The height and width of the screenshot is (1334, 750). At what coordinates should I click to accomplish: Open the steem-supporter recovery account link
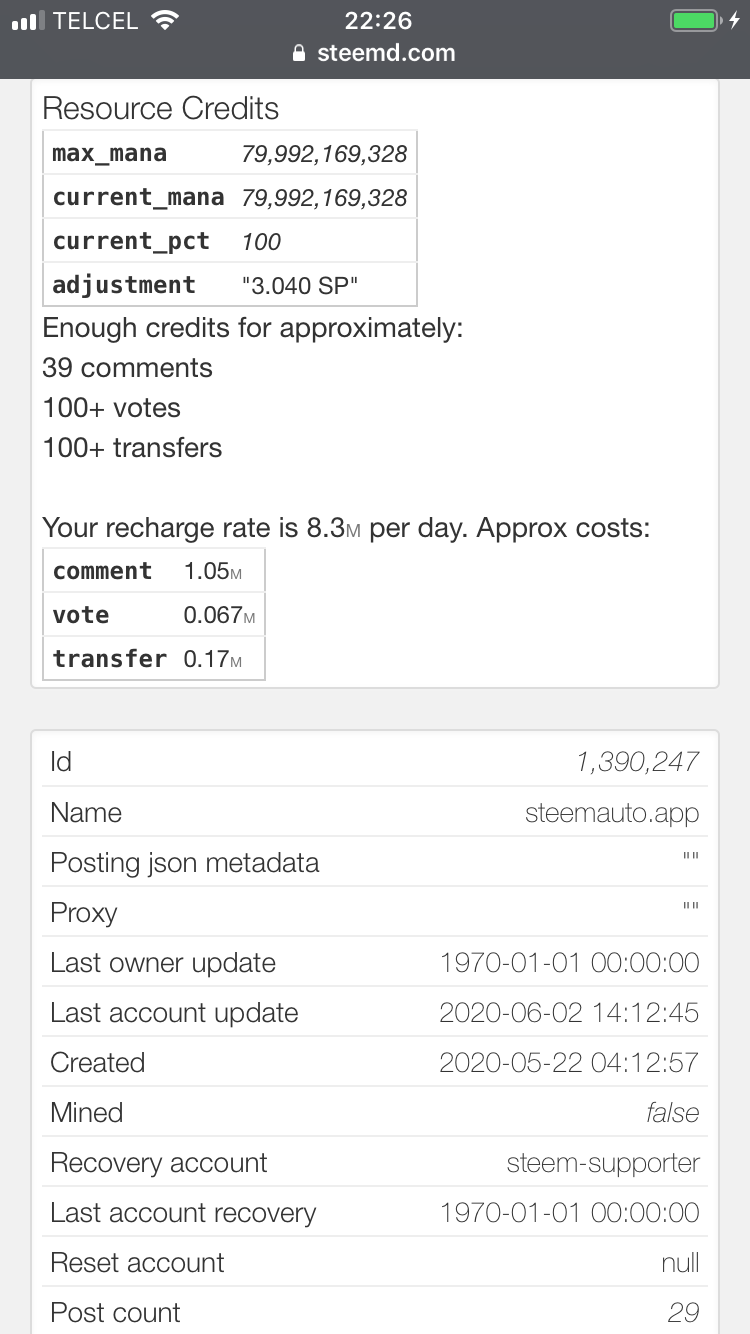pyautogui.click(x=603, y=1163)
